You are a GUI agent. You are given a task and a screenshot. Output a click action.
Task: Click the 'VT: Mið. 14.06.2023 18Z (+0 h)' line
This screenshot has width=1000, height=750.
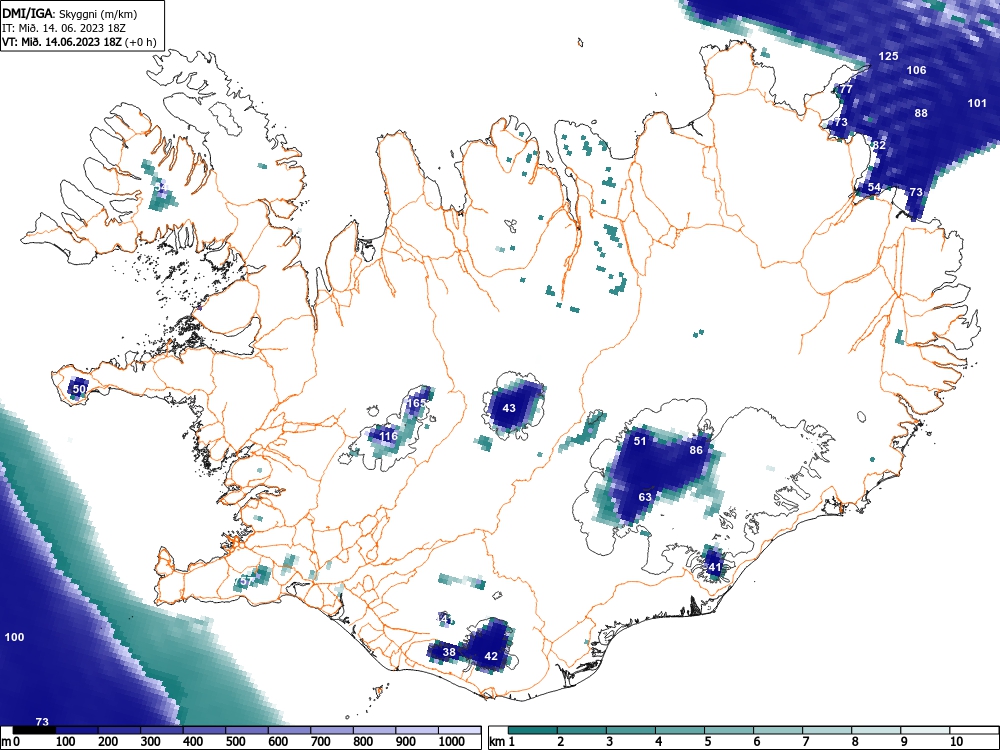79,42
